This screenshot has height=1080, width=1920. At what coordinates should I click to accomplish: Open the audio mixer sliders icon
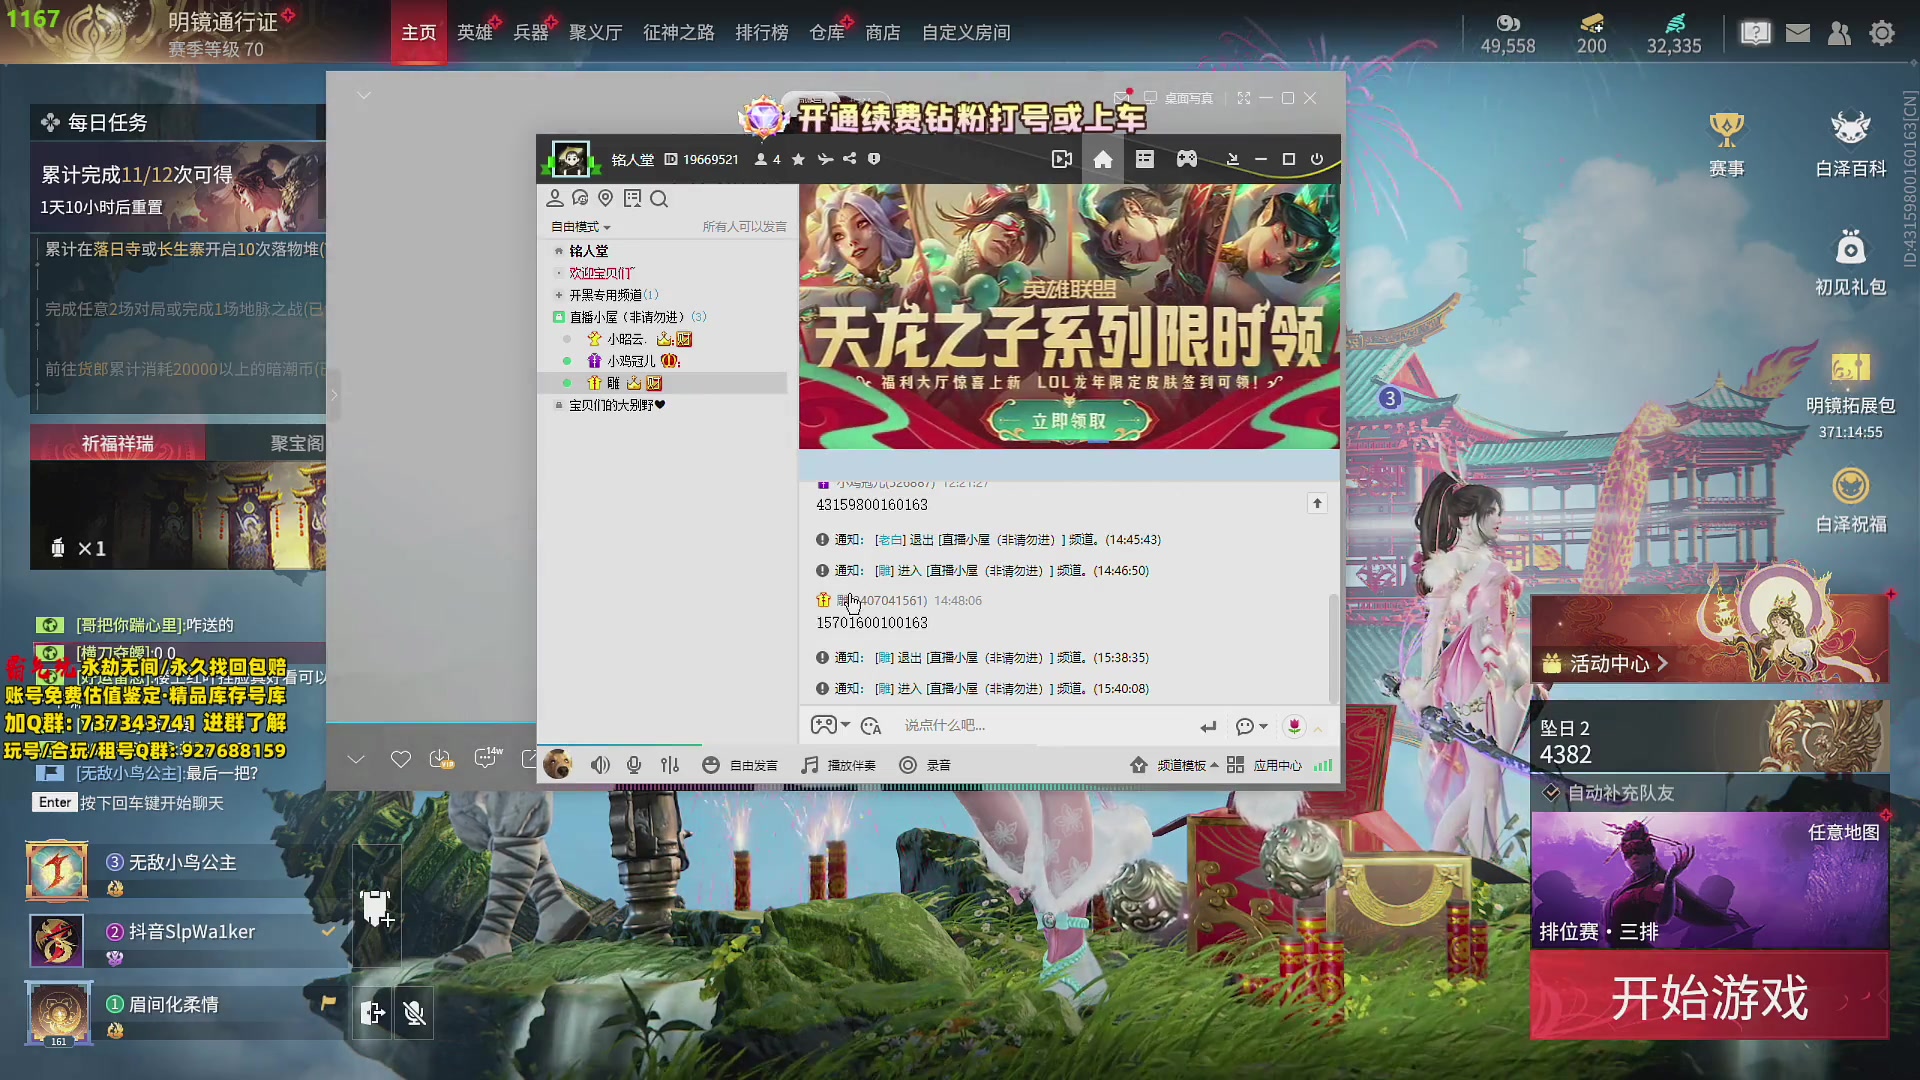[x=670, y=765]
